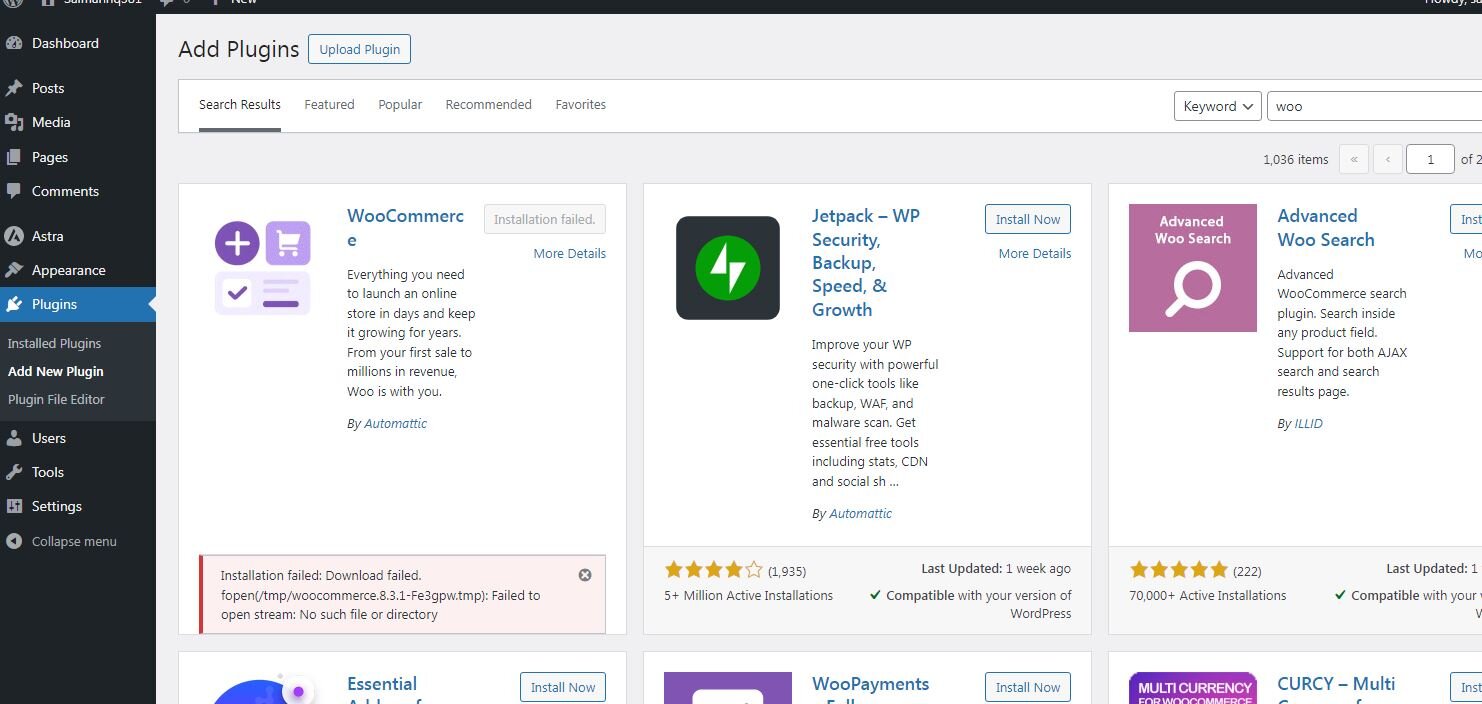Click the Advanced Woo Search thumbnail
The height and width of the screenshot is (704, 1482).
click(1193, 268)
